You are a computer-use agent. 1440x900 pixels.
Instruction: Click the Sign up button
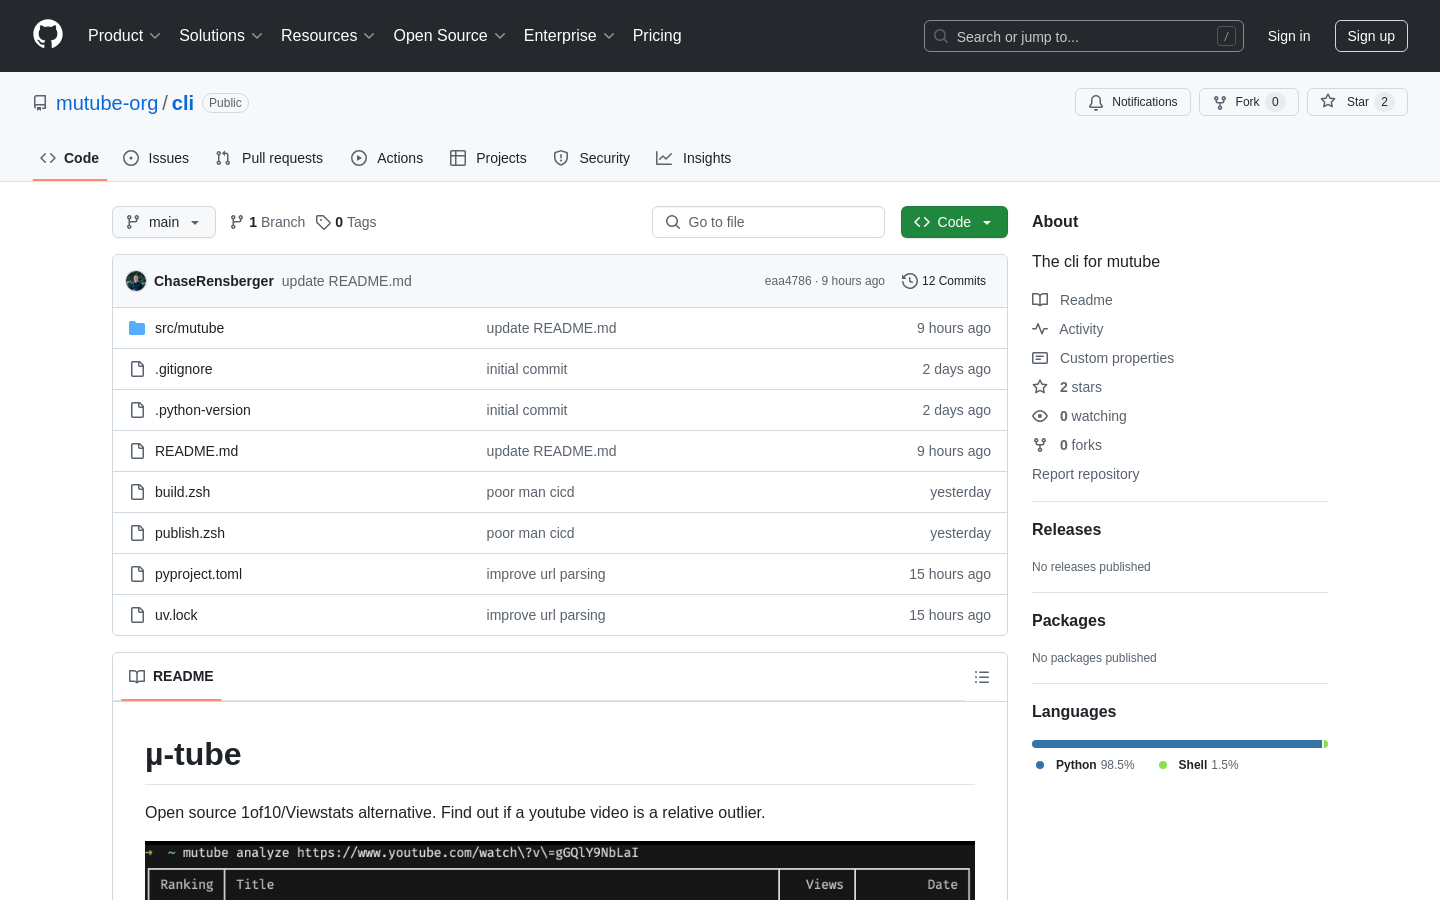pos(1371,36)
